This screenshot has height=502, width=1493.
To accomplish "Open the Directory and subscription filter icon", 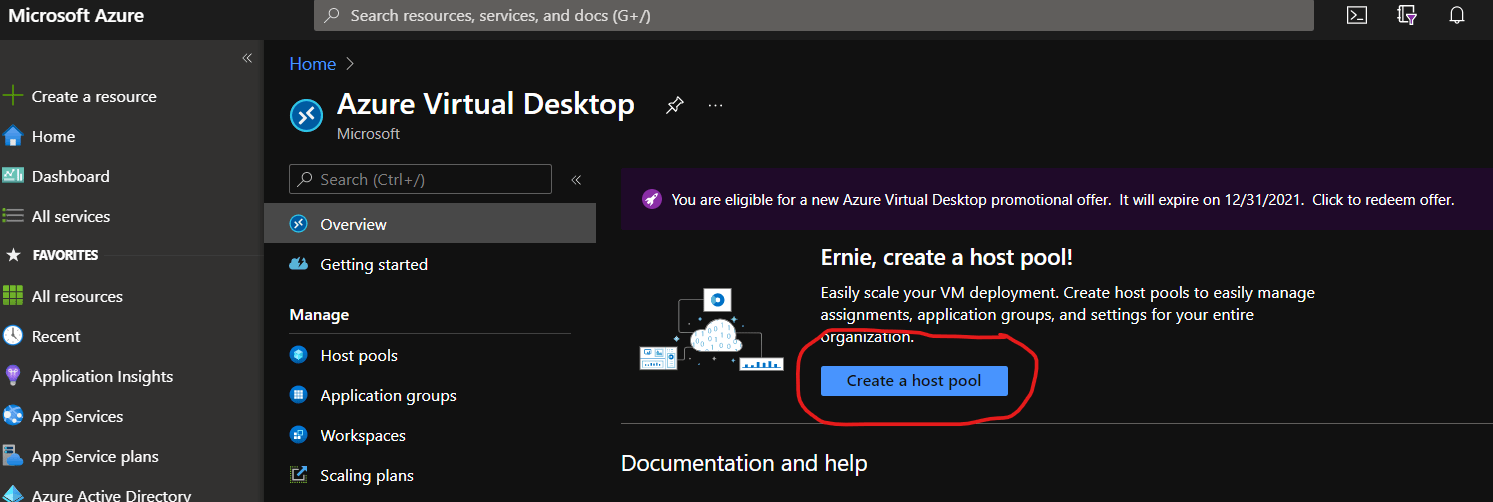I will 1407,15.
